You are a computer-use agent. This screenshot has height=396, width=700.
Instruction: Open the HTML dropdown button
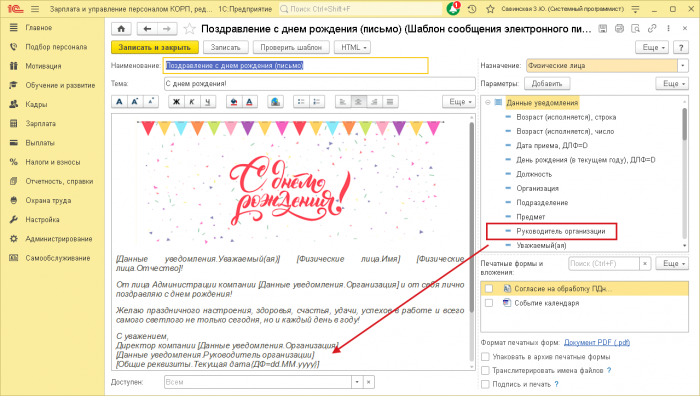coord(352,47)
